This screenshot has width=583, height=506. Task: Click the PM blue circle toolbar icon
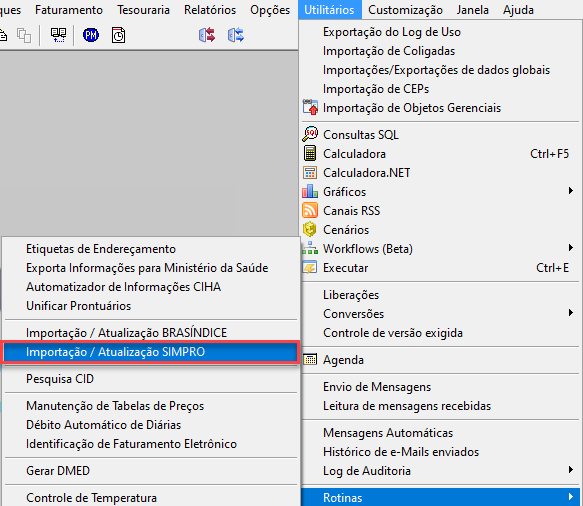coord(91,35)
